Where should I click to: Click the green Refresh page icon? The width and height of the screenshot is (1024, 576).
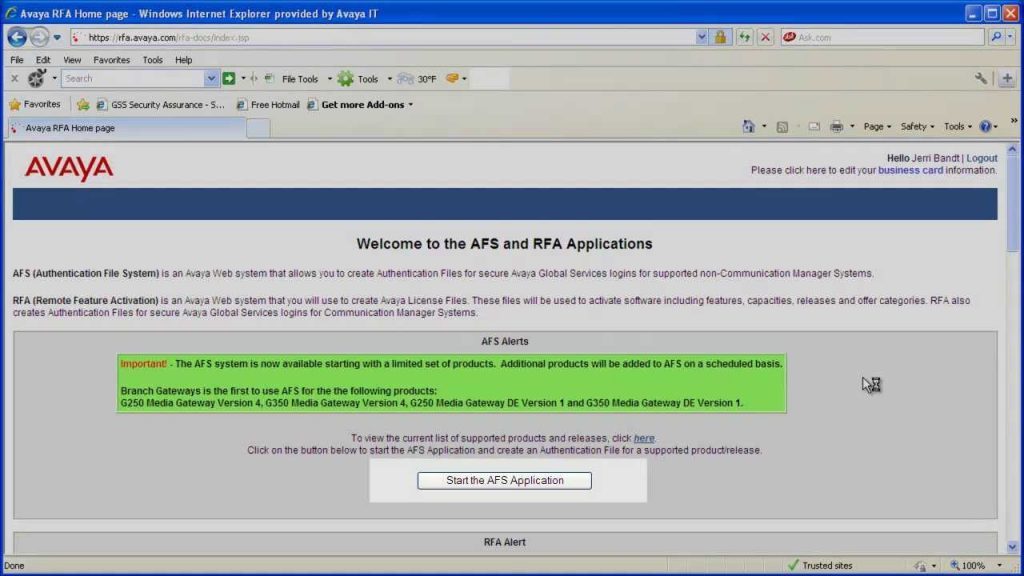tap(744, 37)
